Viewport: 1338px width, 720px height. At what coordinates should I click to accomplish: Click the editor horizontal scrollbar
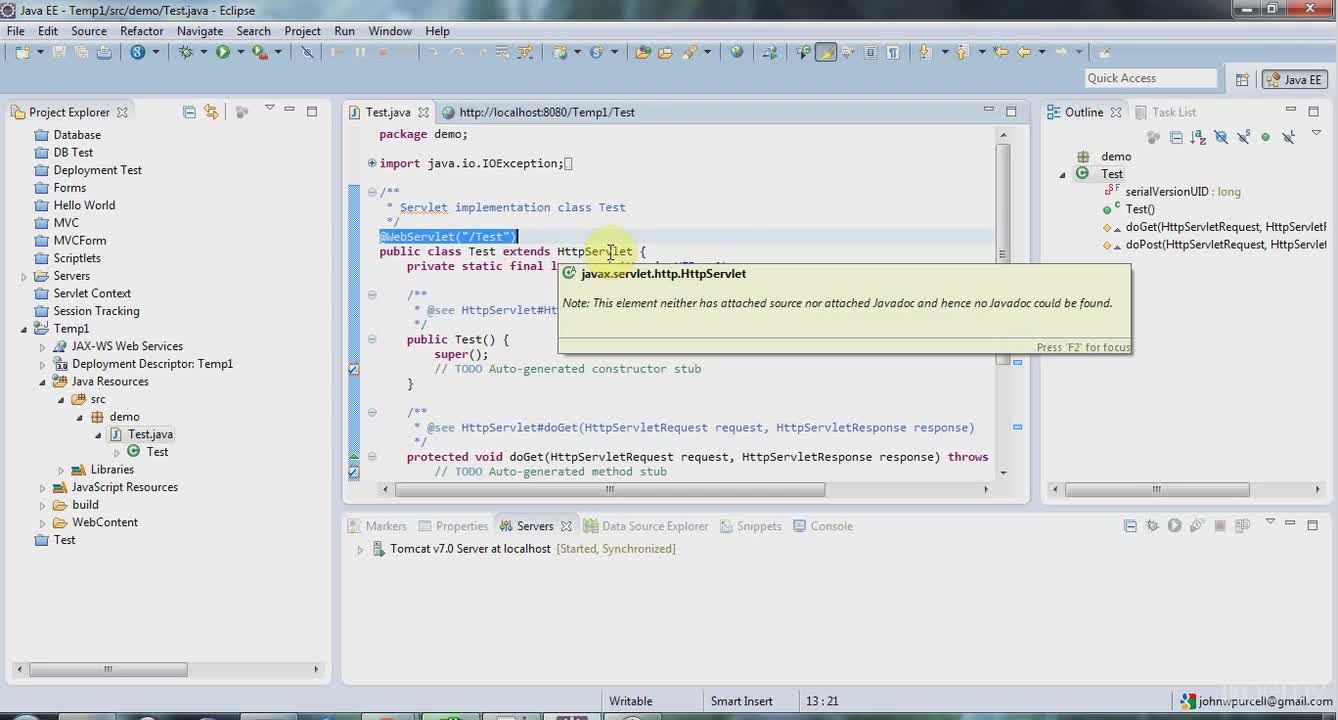(610, 490)
